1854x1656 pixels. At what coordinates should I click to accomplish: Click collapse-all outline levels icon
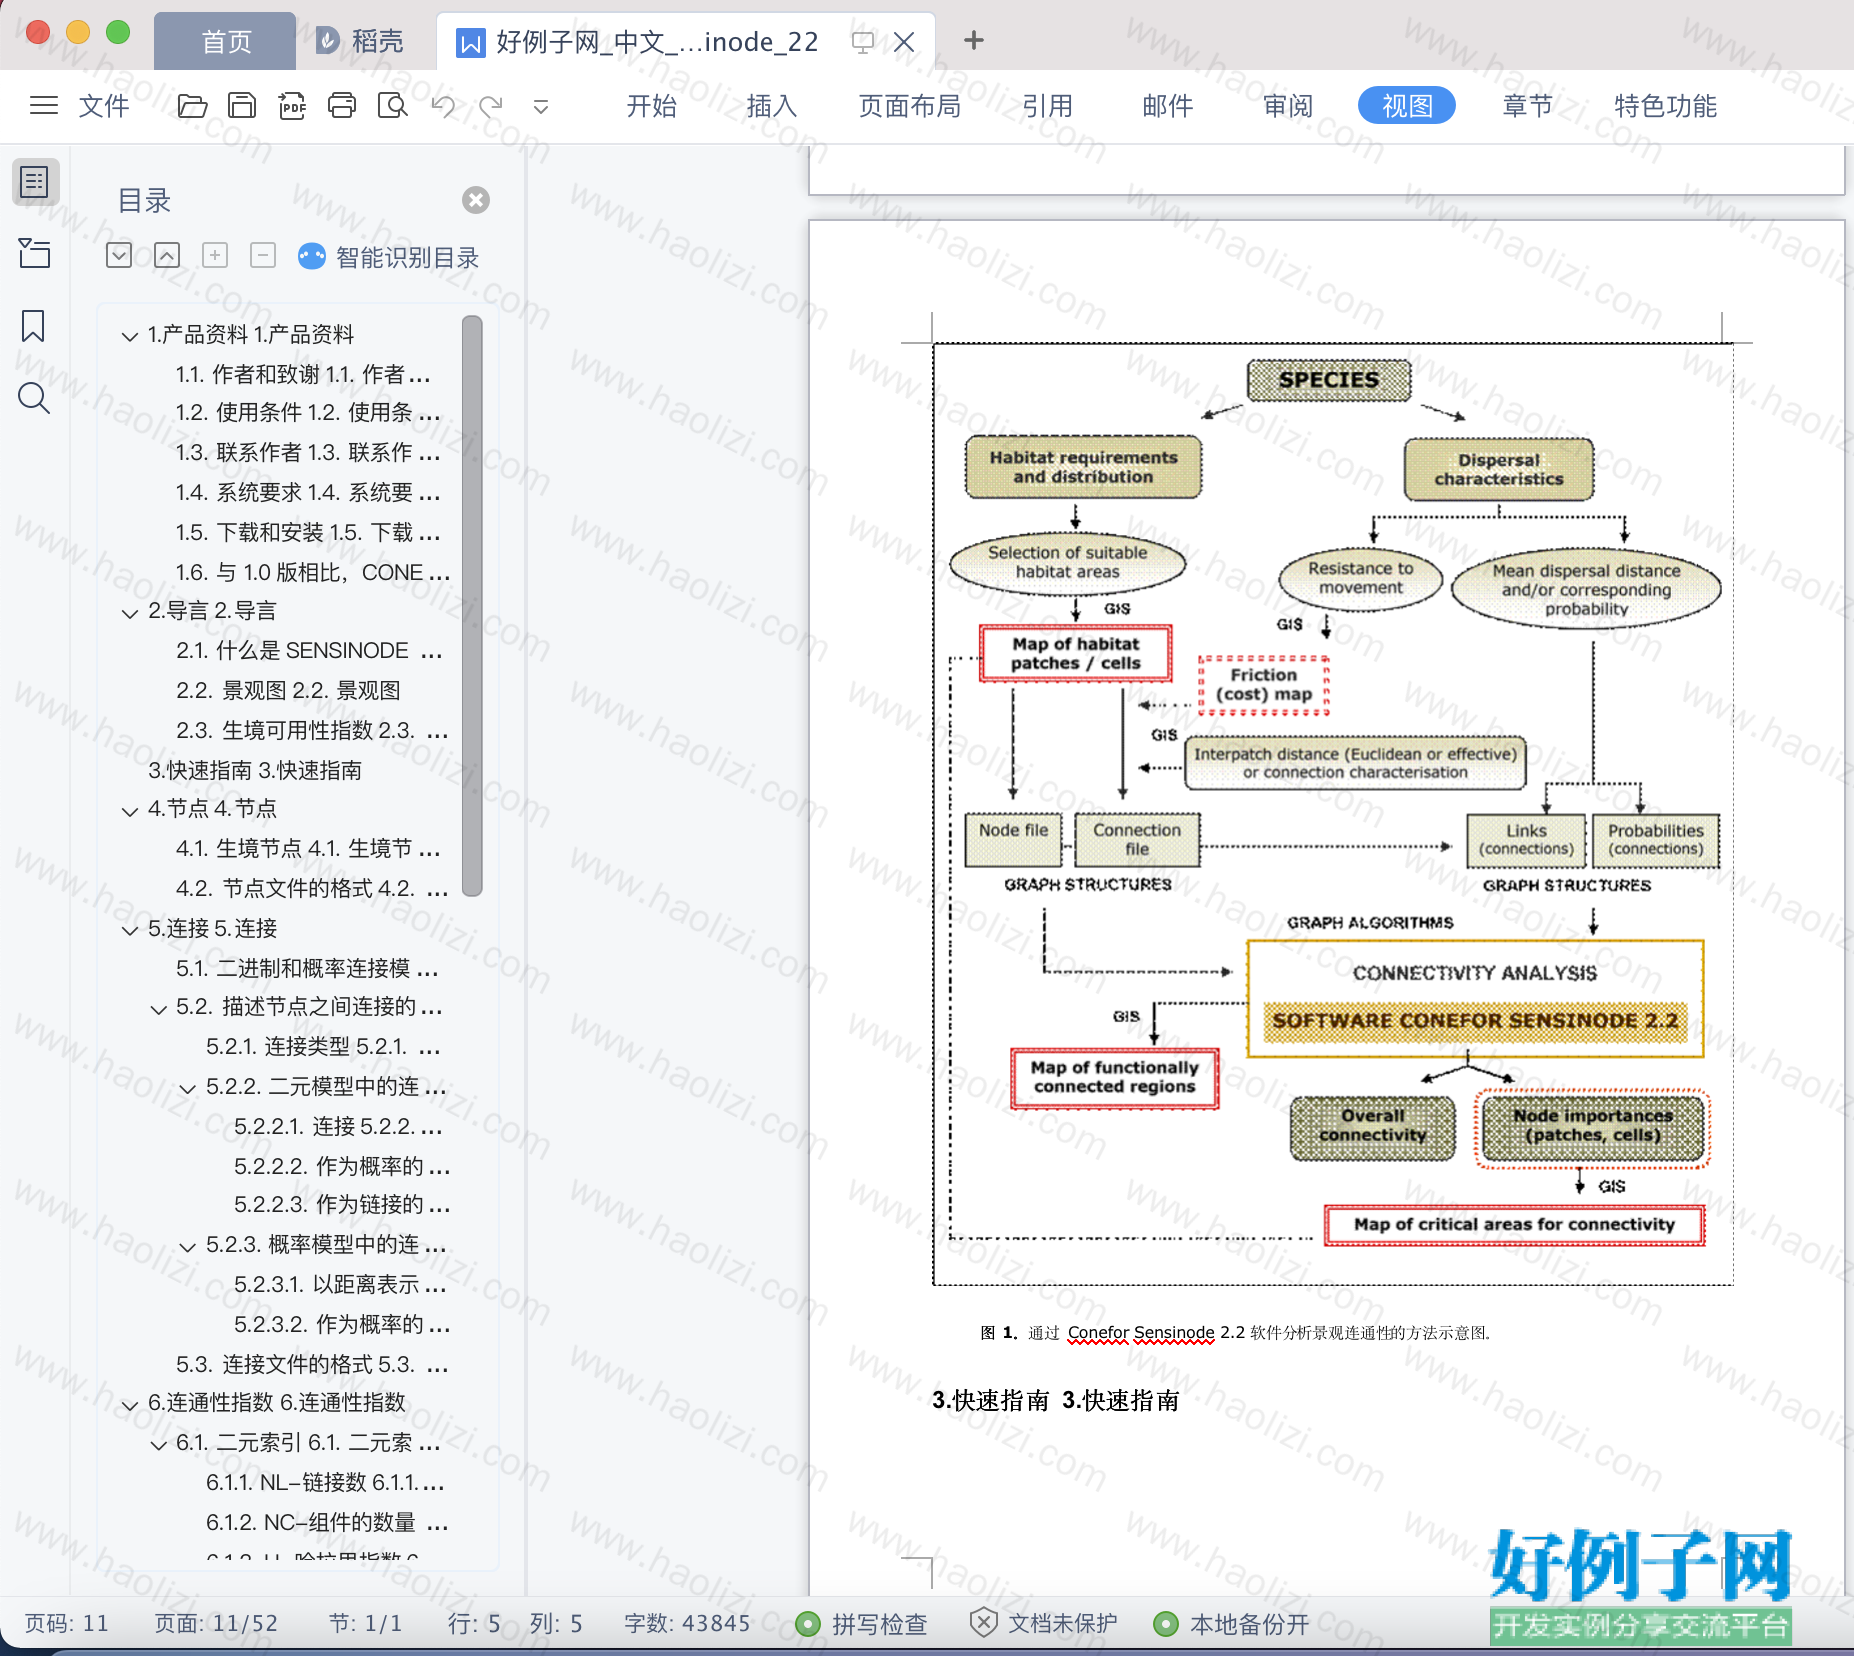point(167,256)
